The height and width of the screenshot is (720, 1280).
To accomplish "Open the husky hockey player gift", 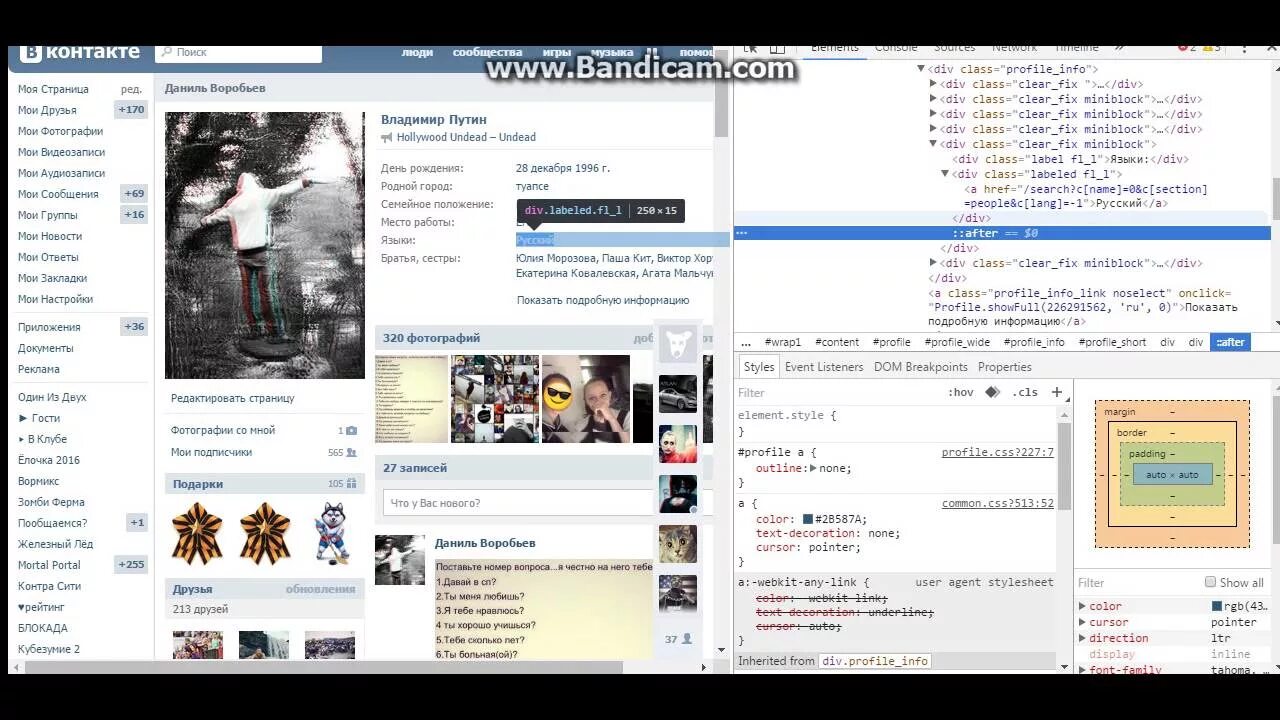I will (331, 533).
